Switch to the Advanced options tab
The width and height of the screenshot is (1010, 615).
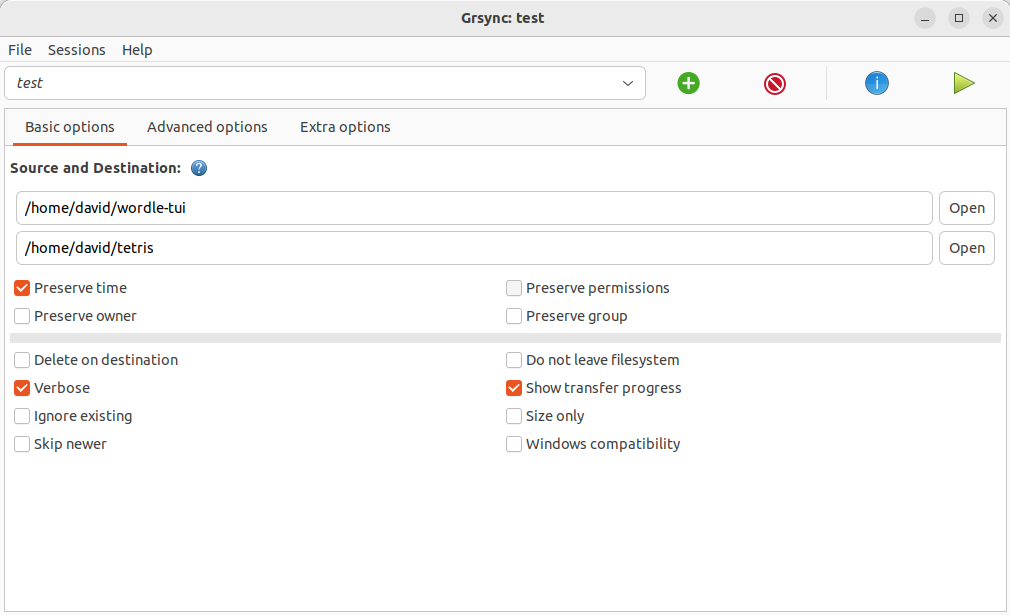207,127
